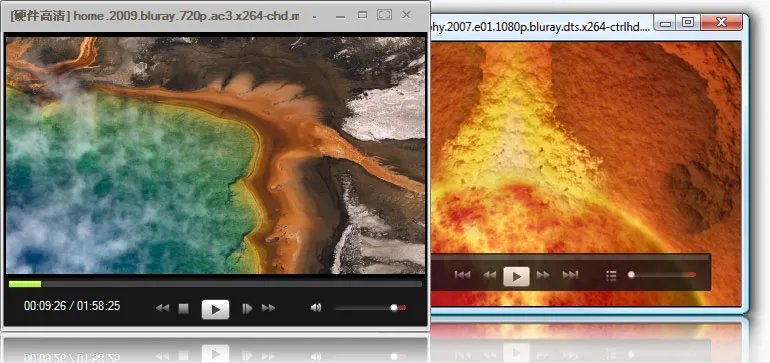Minimize the left player window
Image resolution: width=770 pixels, height=363 pixels.
click(x=340, y=16)
